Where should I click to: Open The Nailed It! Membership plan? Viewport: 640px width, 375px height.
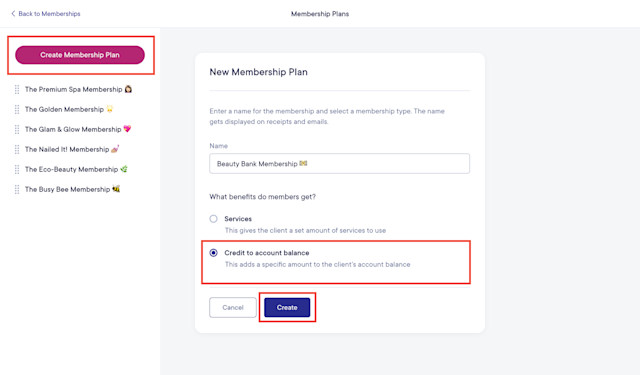coord(72,149)
